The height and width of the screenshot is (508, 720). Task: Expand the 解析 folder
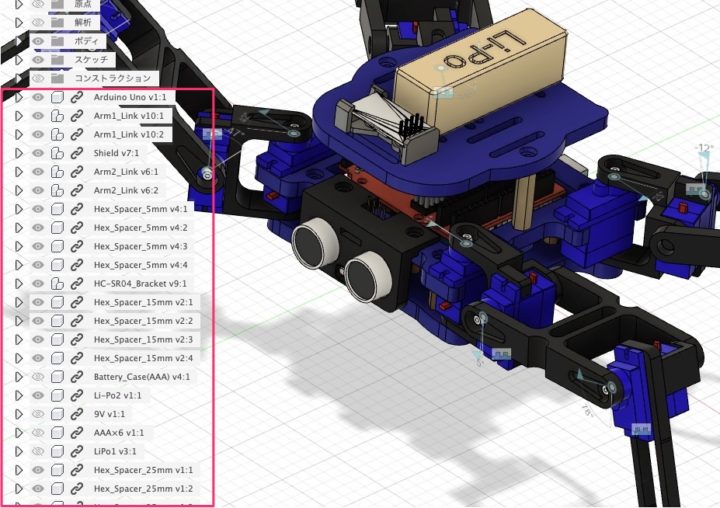pyautogui.click(x=18, y=22)
